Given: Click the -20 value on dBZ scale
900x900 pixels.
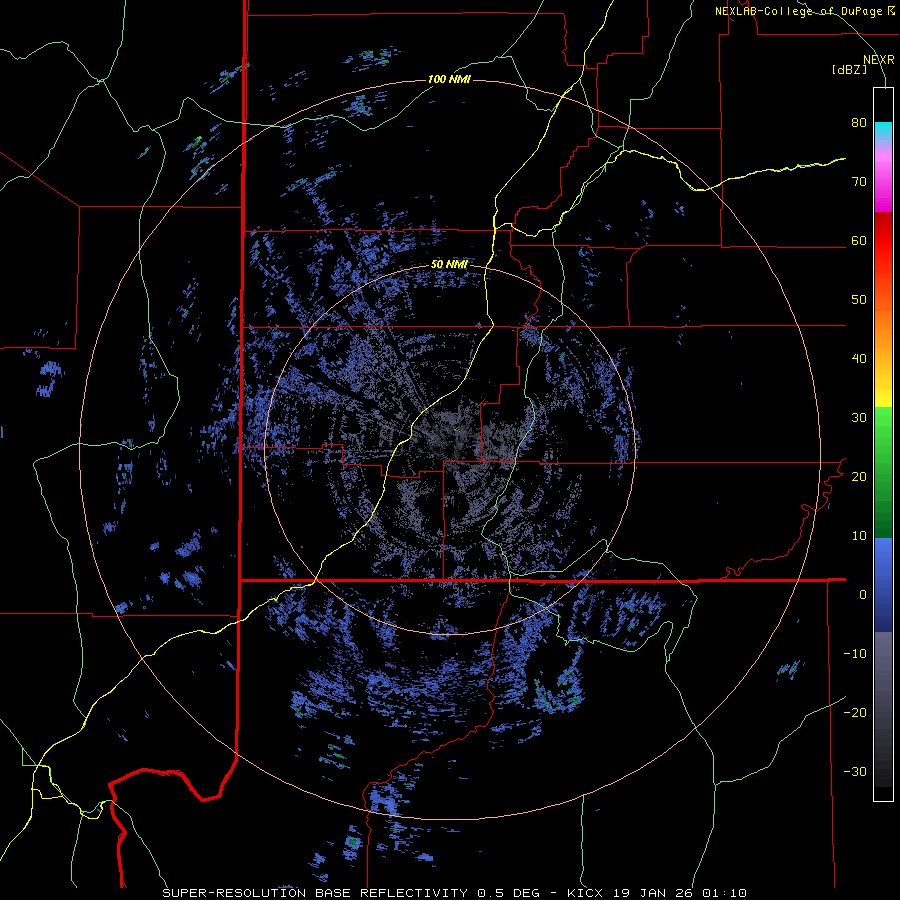Looking at the screenshot, I should pos(855,712).
